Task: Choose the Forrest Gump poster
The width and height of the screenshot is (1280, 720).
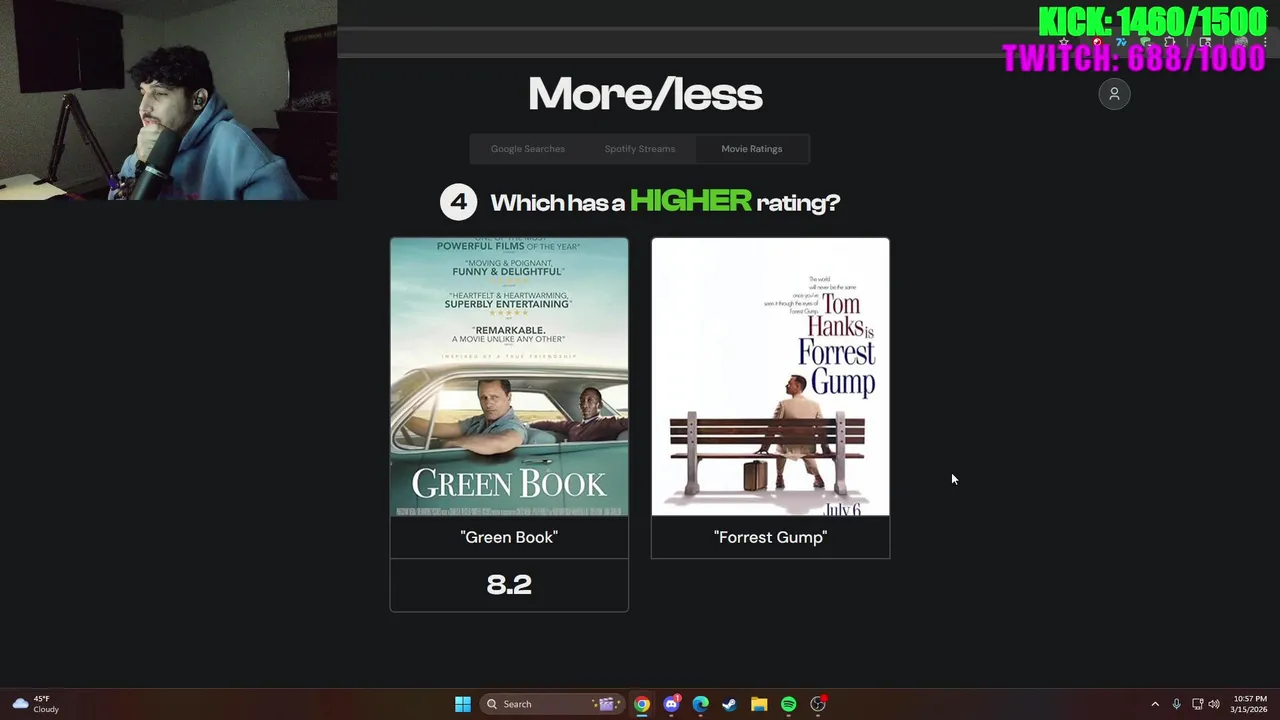Action: click(x=770, y=377)
